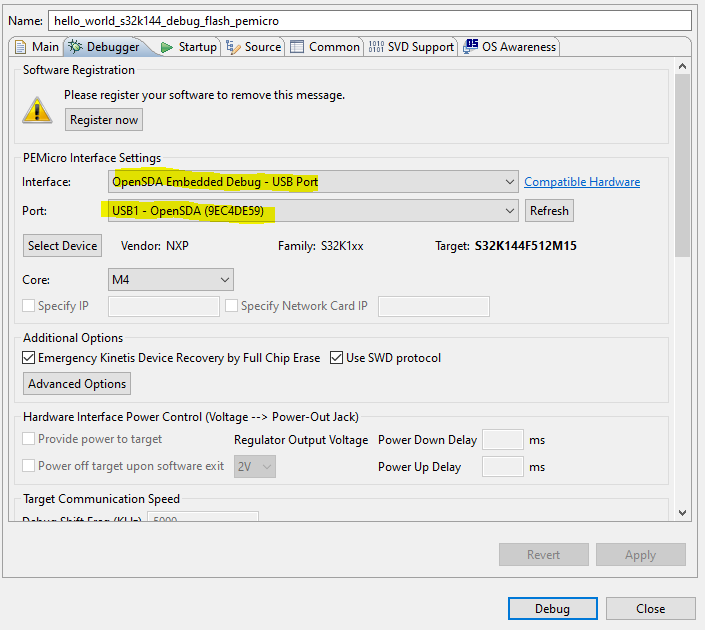705x630 pixels.
Task: Toggle Provide power to target checkbox
Action: tap(28, 439)
